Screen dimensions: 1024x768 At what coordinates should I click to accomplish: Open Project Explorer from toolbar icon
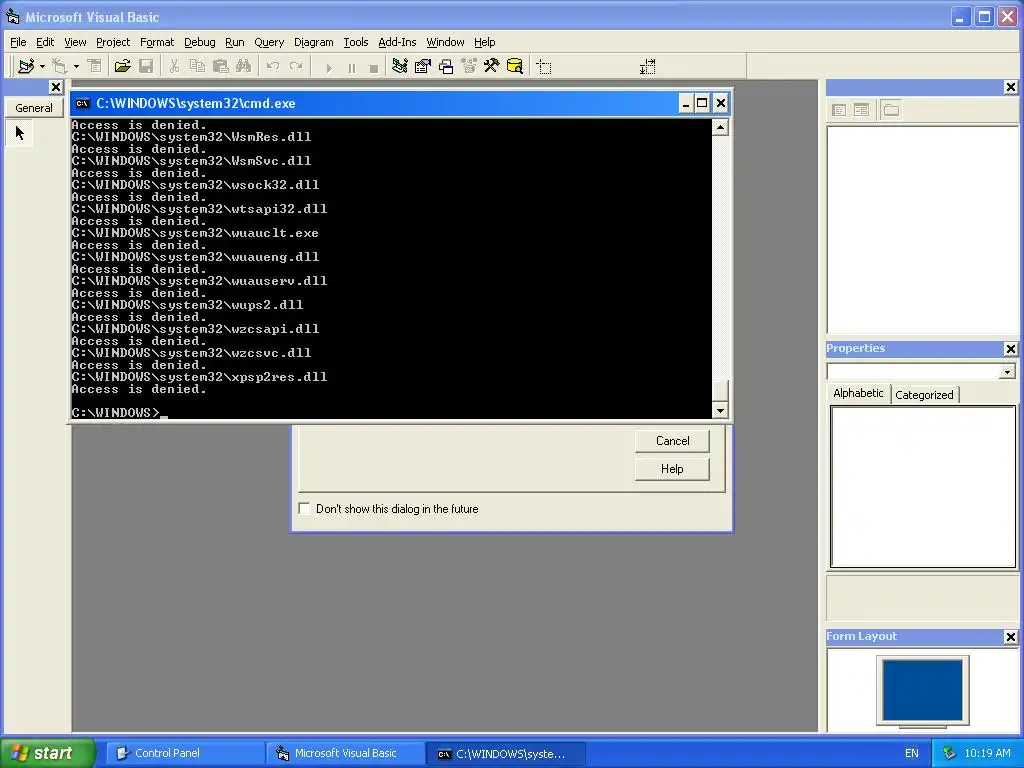(x=400, y=66)
